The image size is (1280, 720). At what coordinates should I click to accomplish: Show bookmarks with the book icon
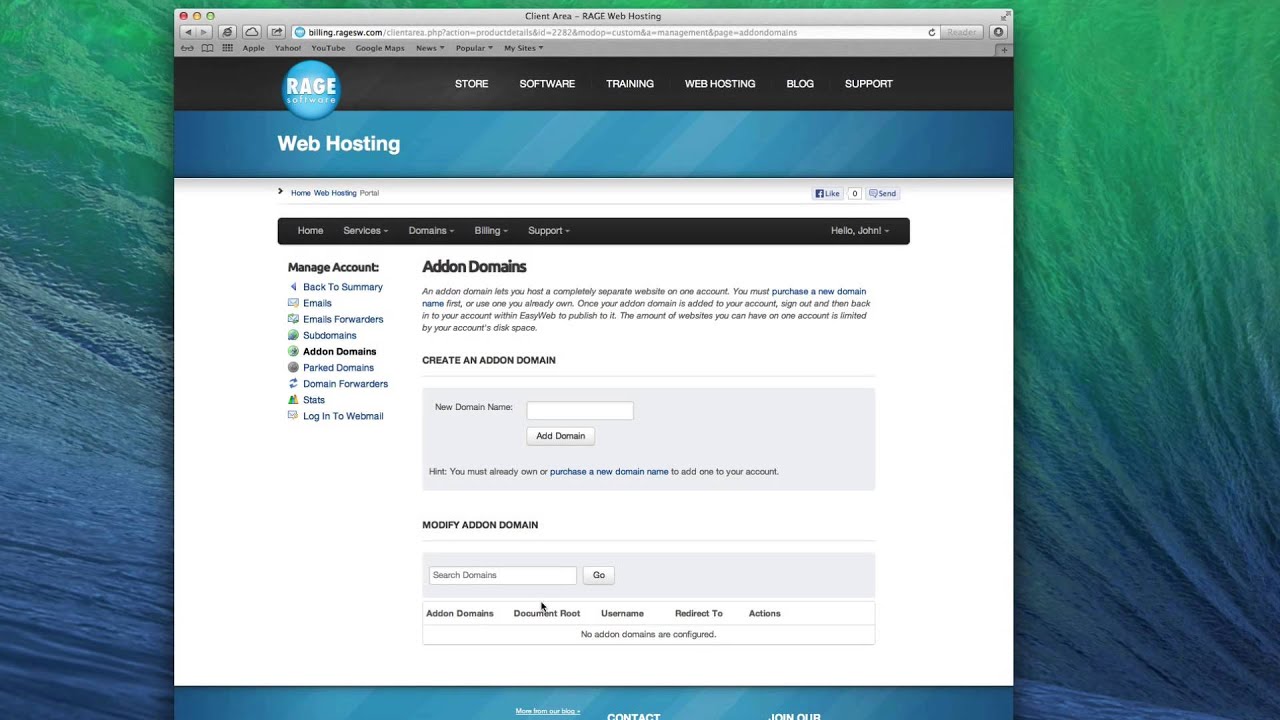[207, 48]
